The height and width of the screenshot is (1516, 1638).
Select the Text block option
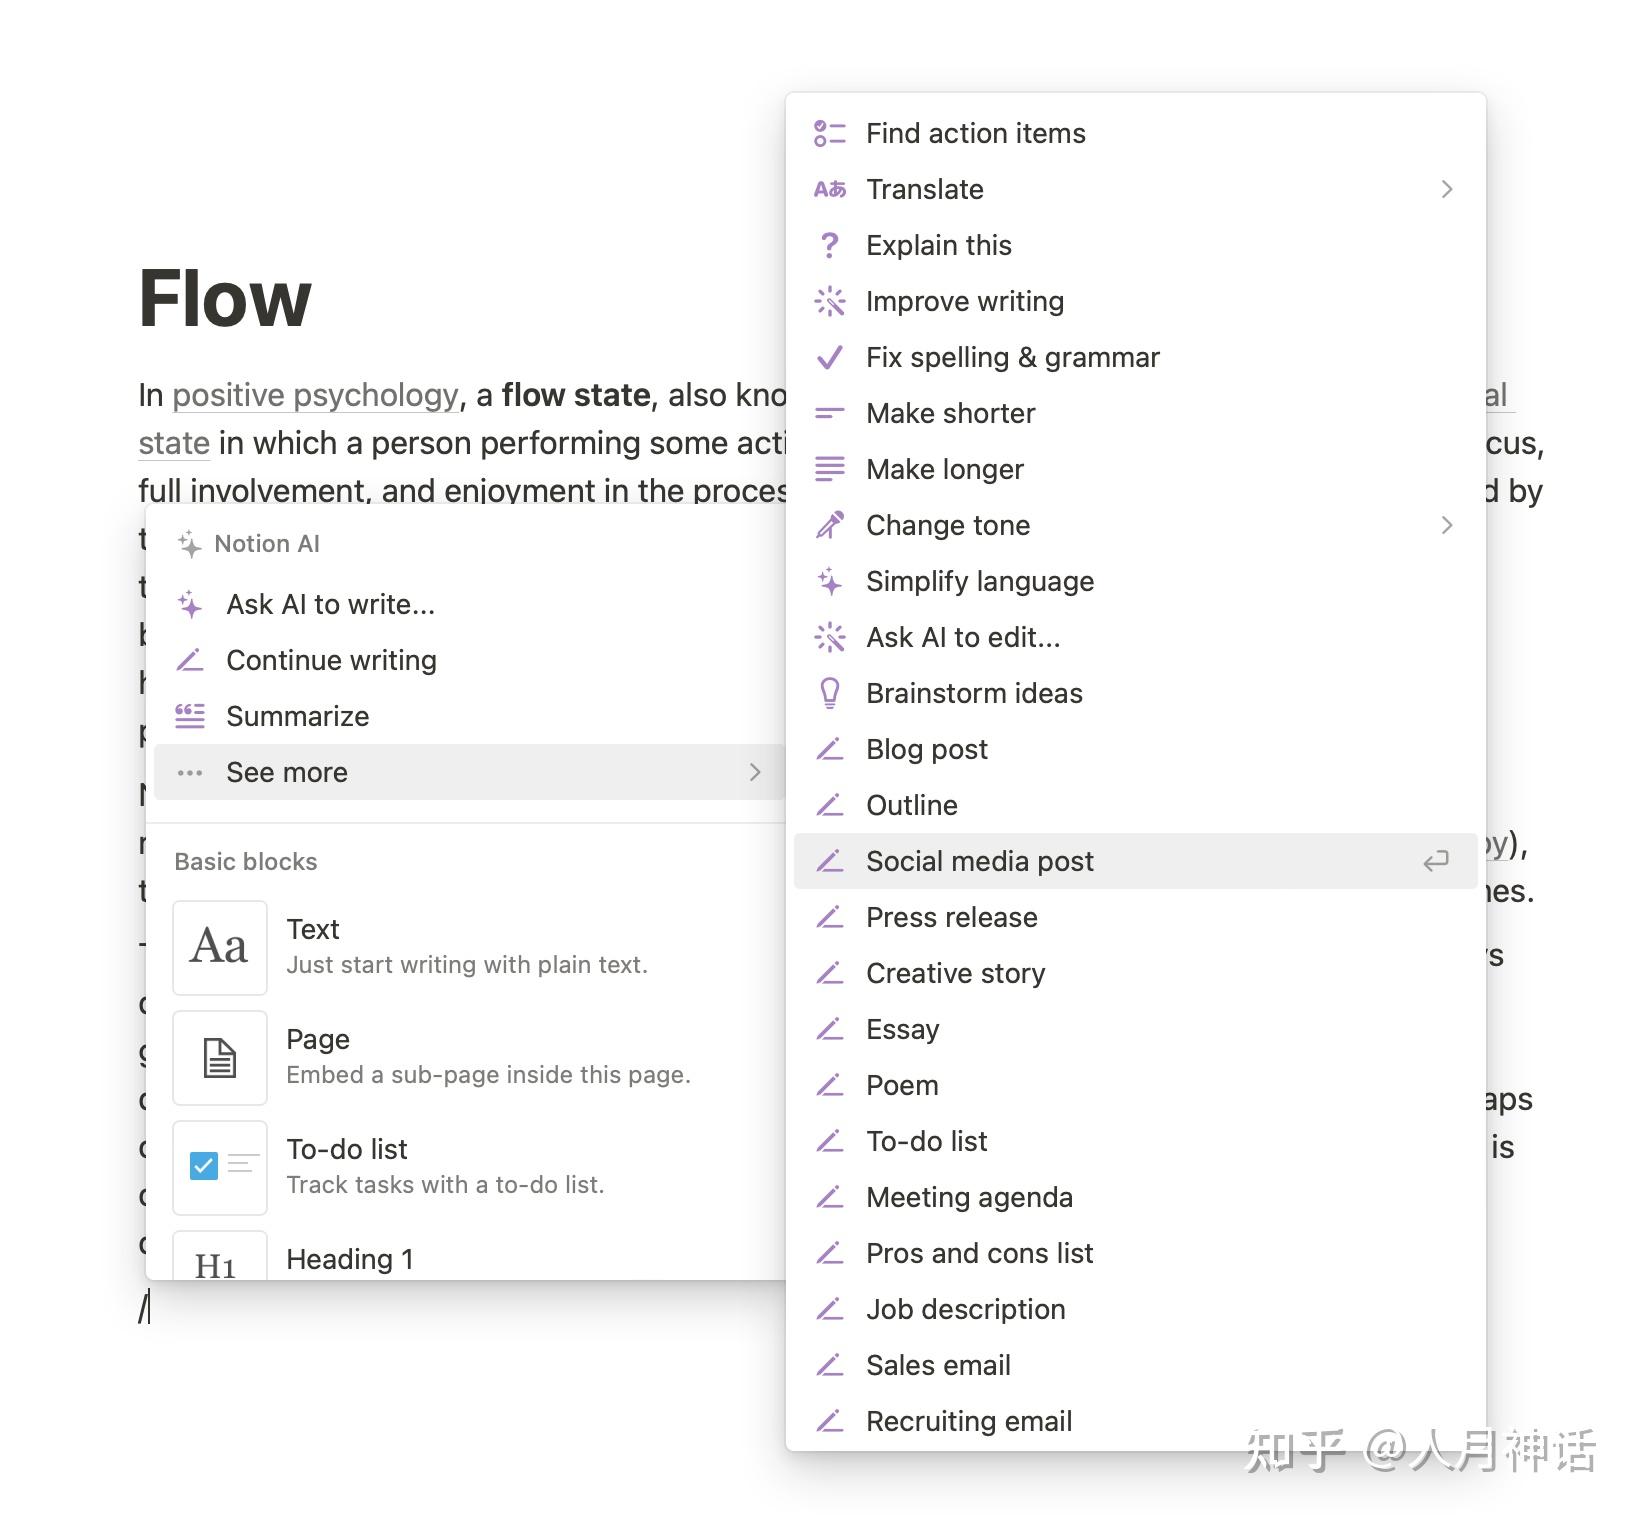coord(313,929)
